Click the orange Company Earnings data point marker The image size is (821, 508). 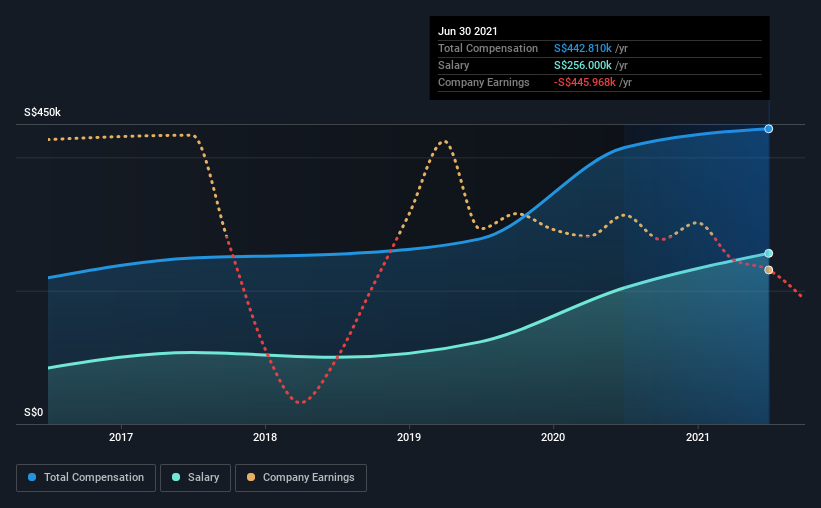768,270
